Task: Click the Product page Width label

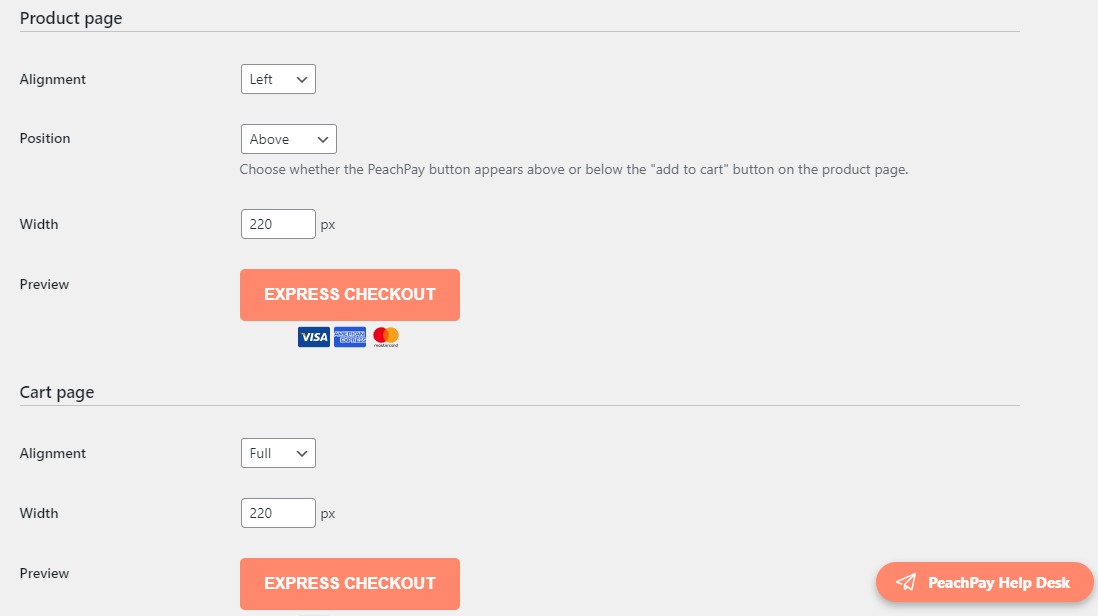Action: tap(39, 224)
